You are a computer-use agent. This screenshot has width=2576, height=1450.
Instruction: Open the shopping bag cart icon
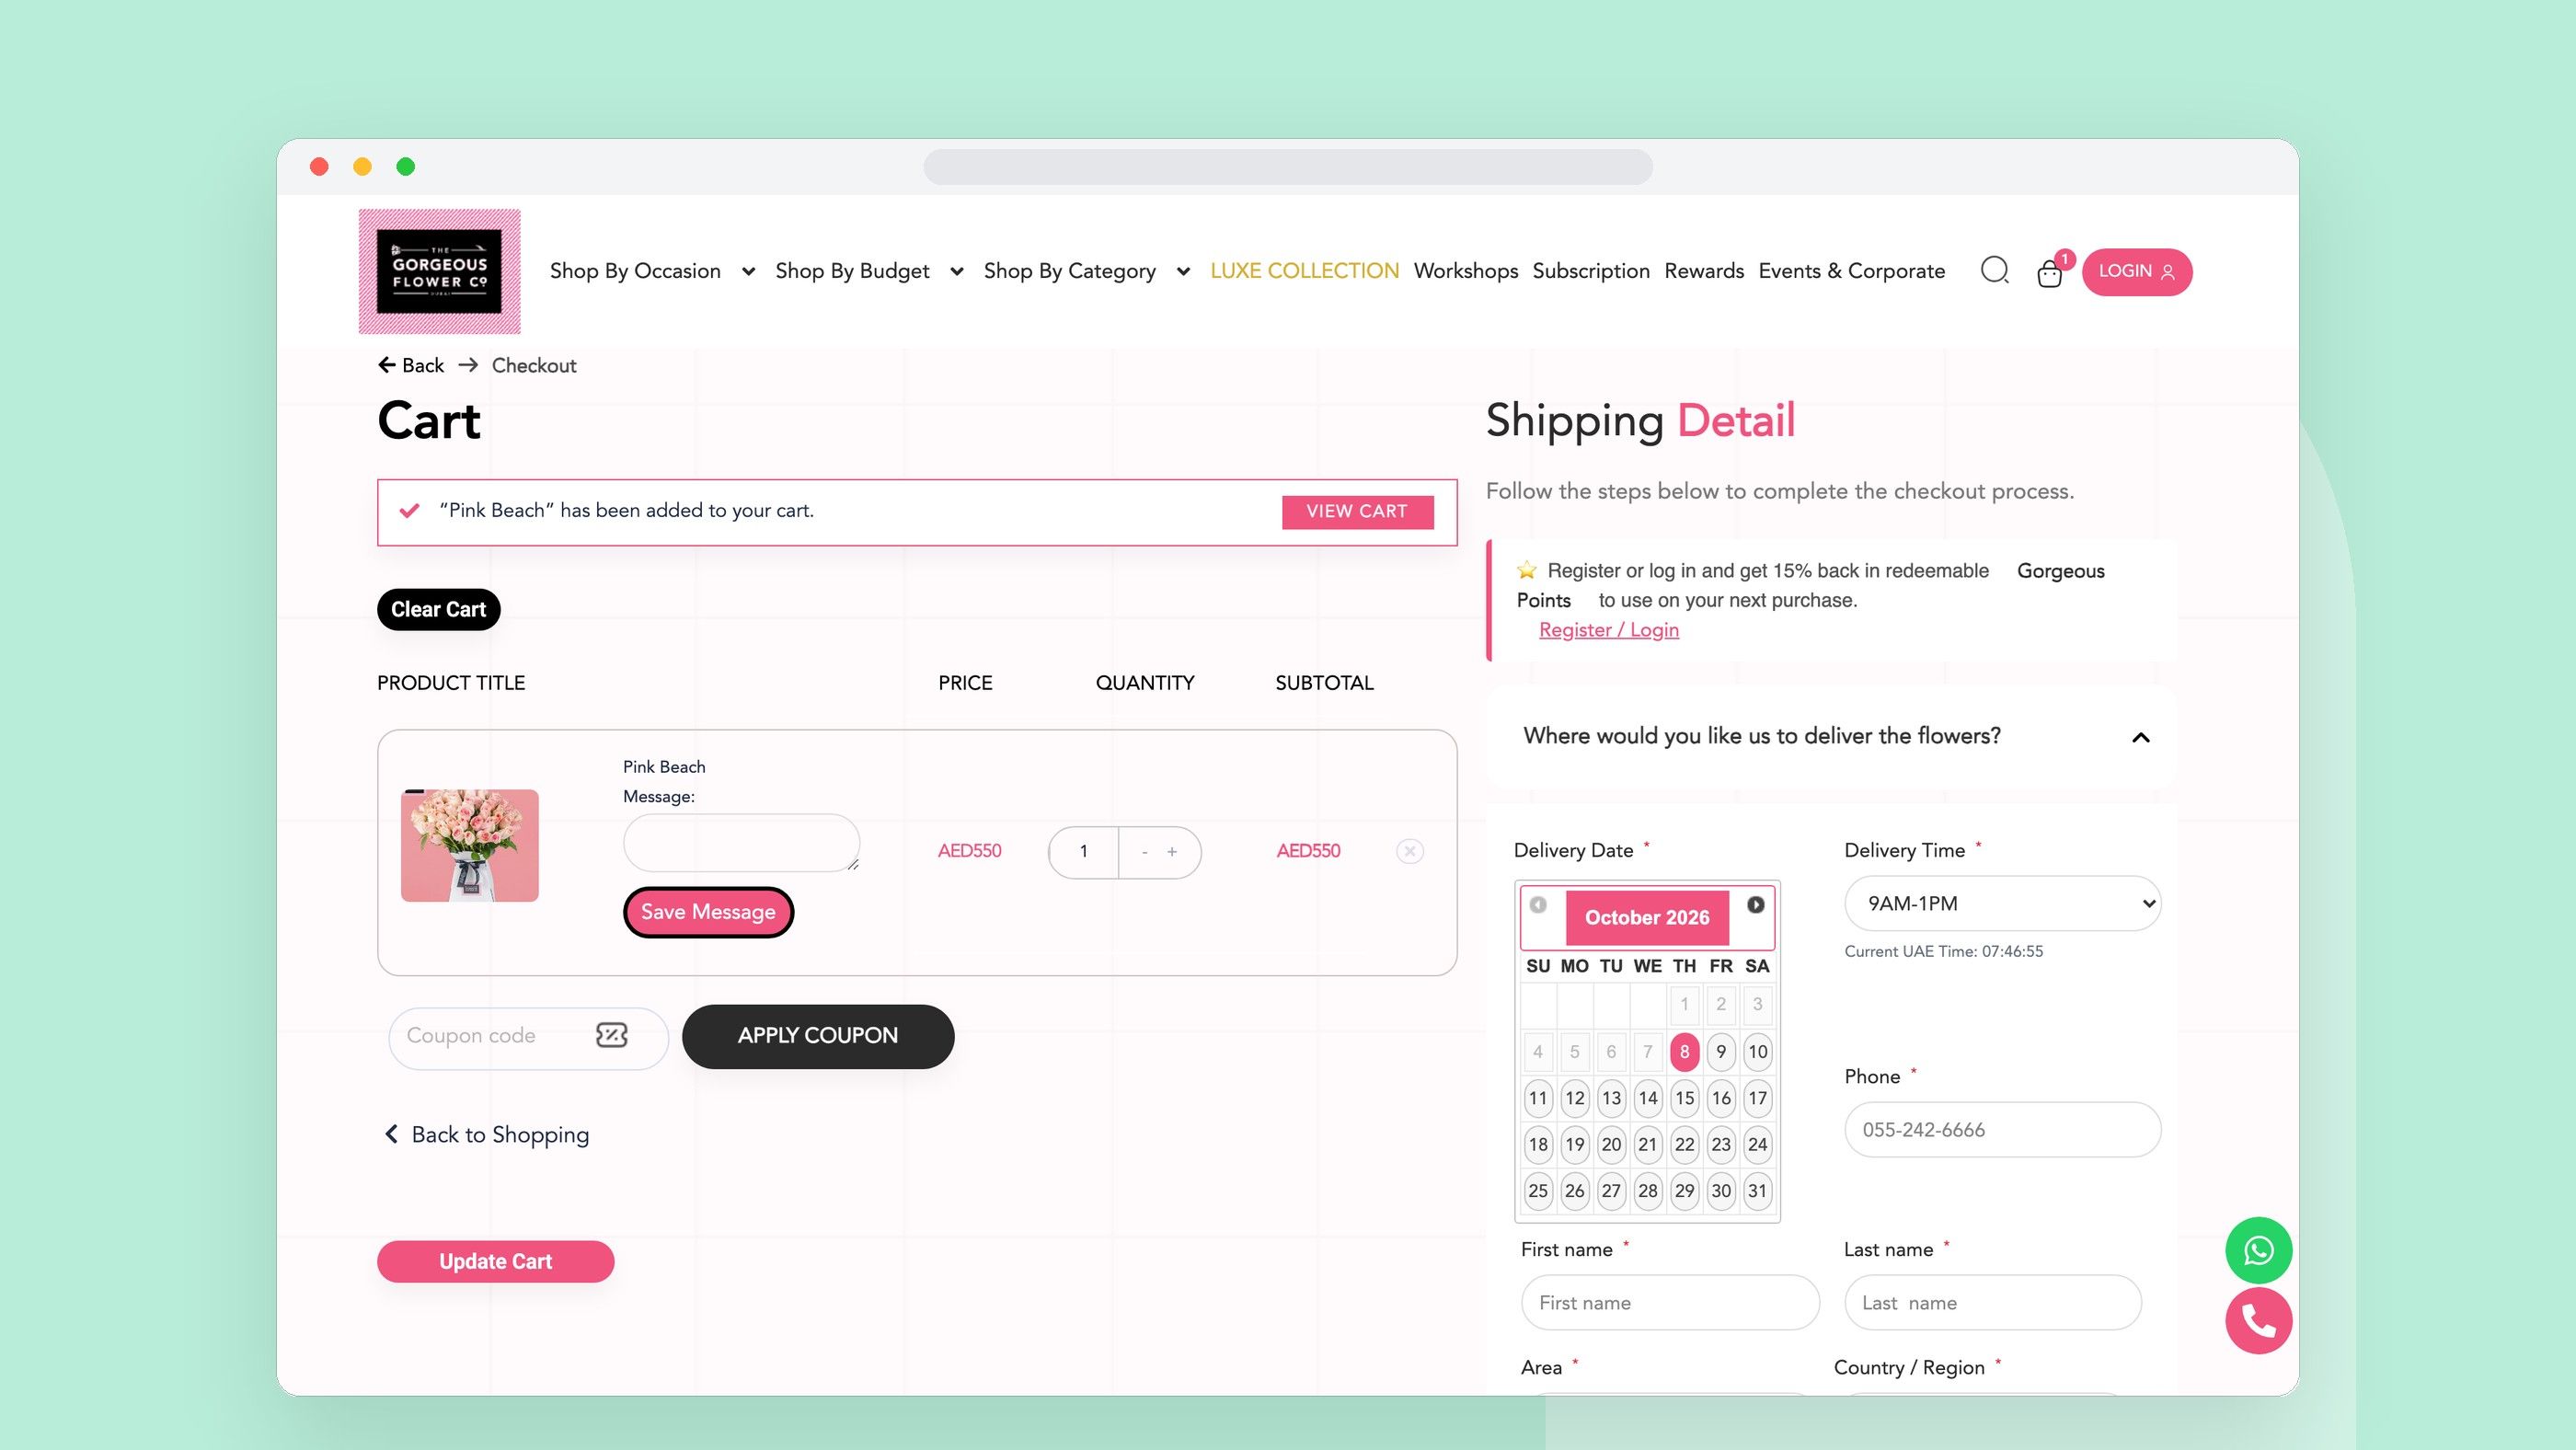(x=2049, y=273)
